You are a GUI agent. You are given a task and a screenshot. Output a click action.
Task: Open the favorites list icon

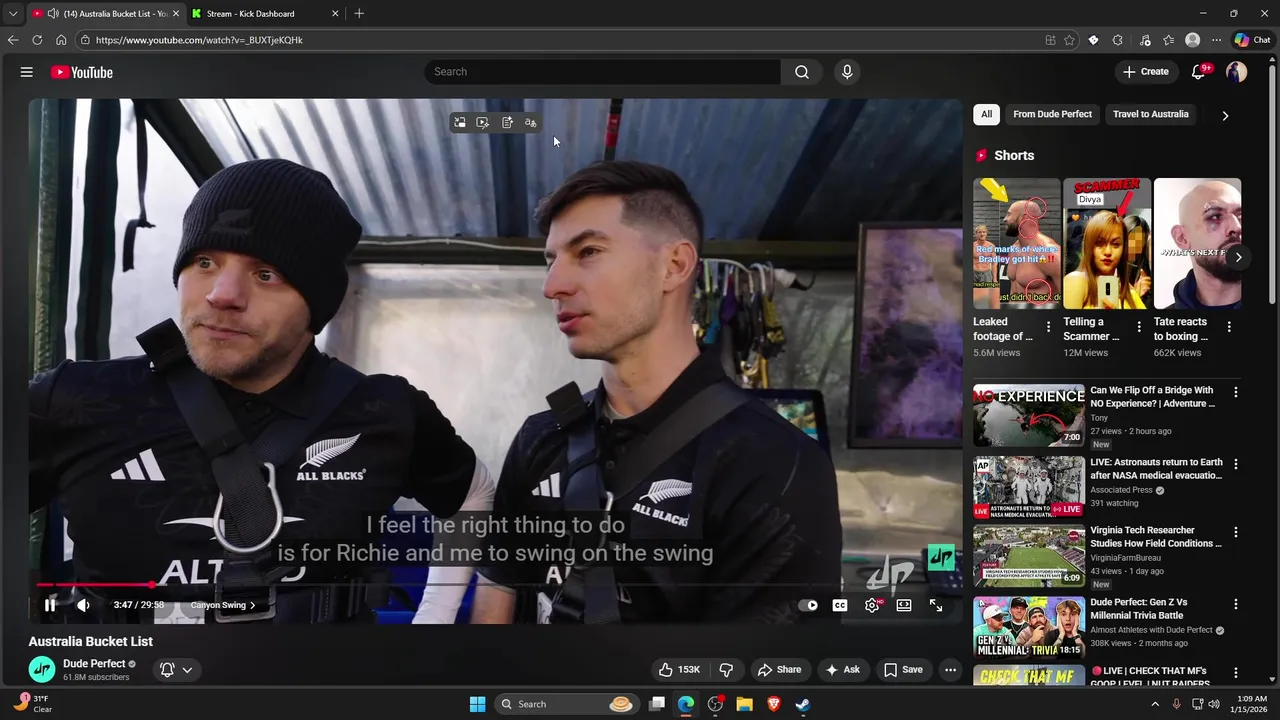tap(1168, 40)
